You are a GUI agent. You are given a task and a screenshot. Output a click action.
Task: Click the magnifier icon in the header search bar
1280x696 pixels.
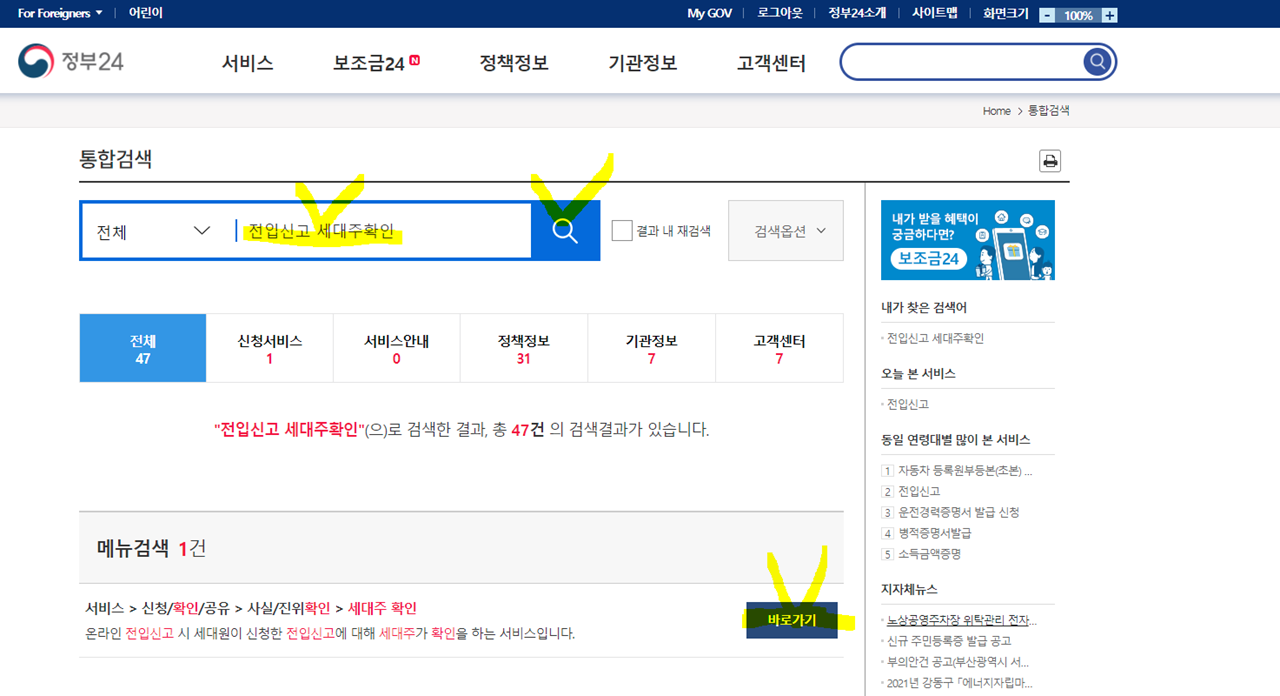point(1097,61)
